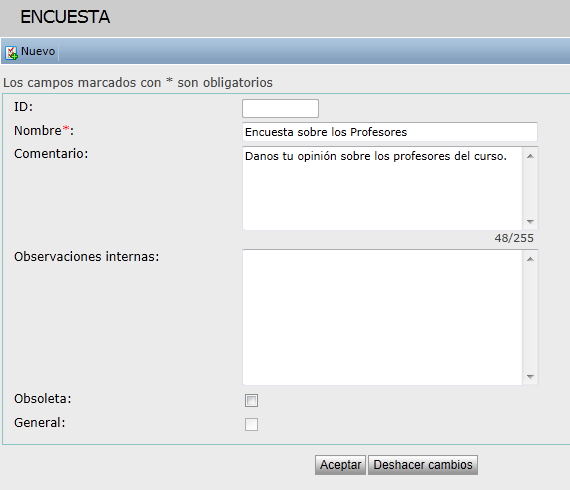Toggle the General checkbox
The height and width of the screenshot is (490, 570).
click(x=251, y=424)
